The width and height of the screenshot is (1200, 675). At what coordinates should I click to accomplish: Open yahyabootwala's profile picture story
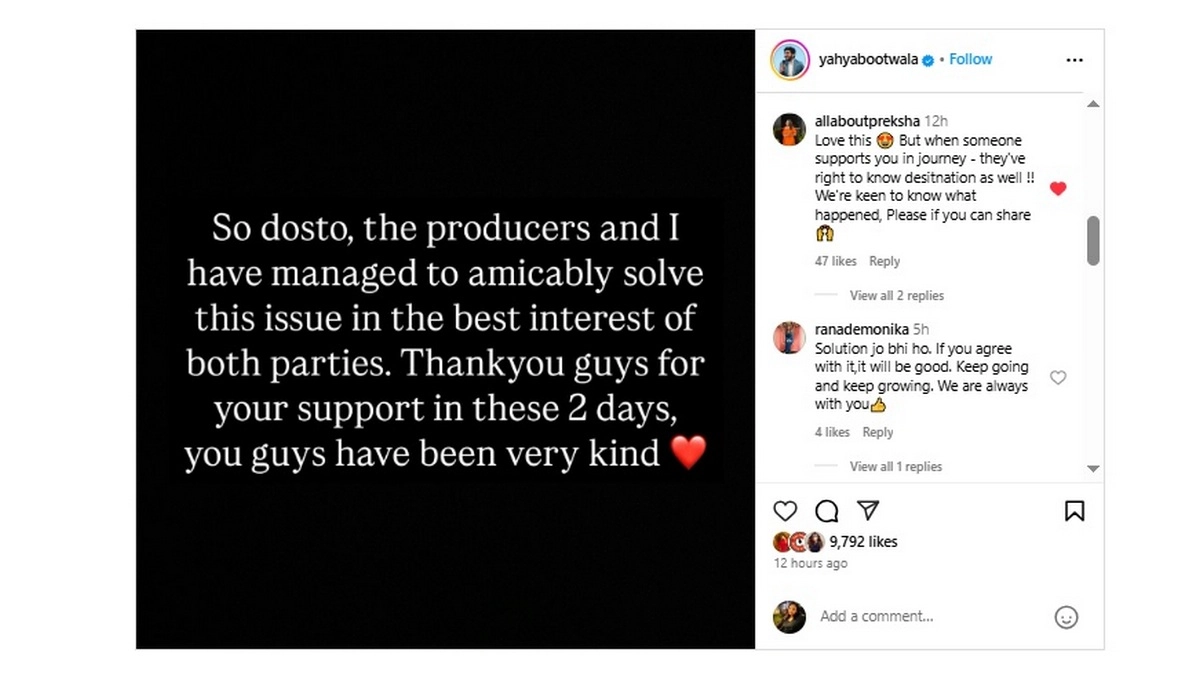(789, 60)
